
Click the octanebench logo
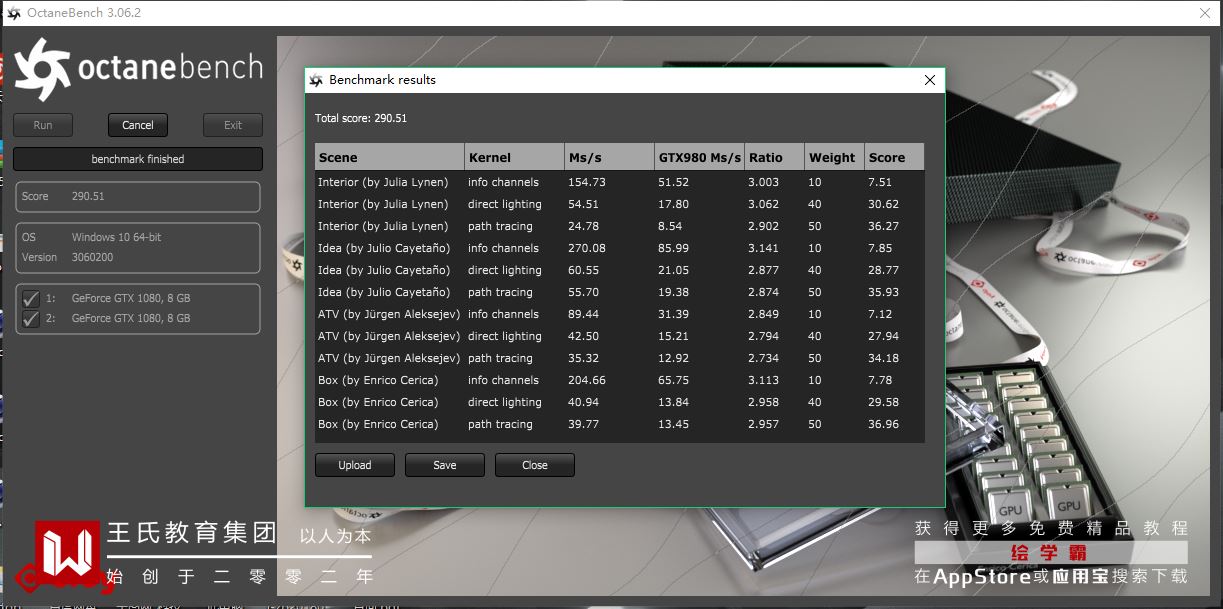[139, 68]
